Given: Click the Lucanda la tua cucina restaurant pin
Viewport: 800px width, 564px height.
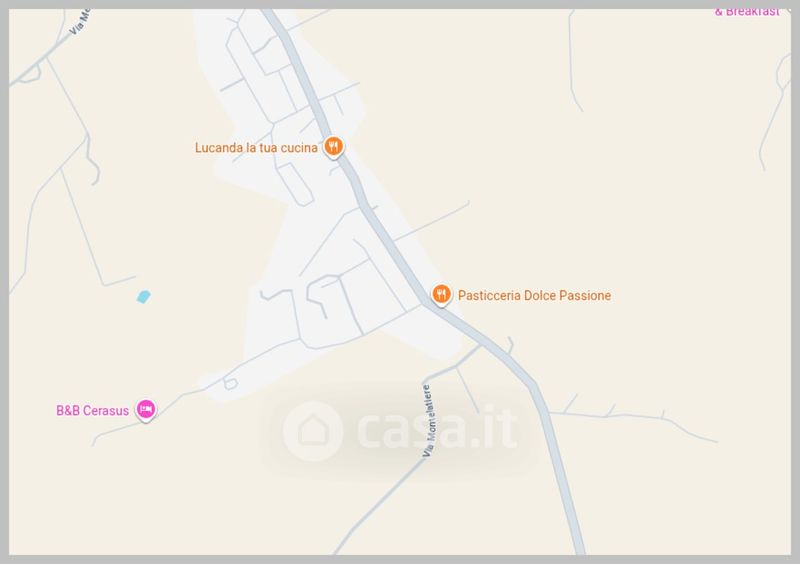Looking at the screenshot, I should 333,147.
